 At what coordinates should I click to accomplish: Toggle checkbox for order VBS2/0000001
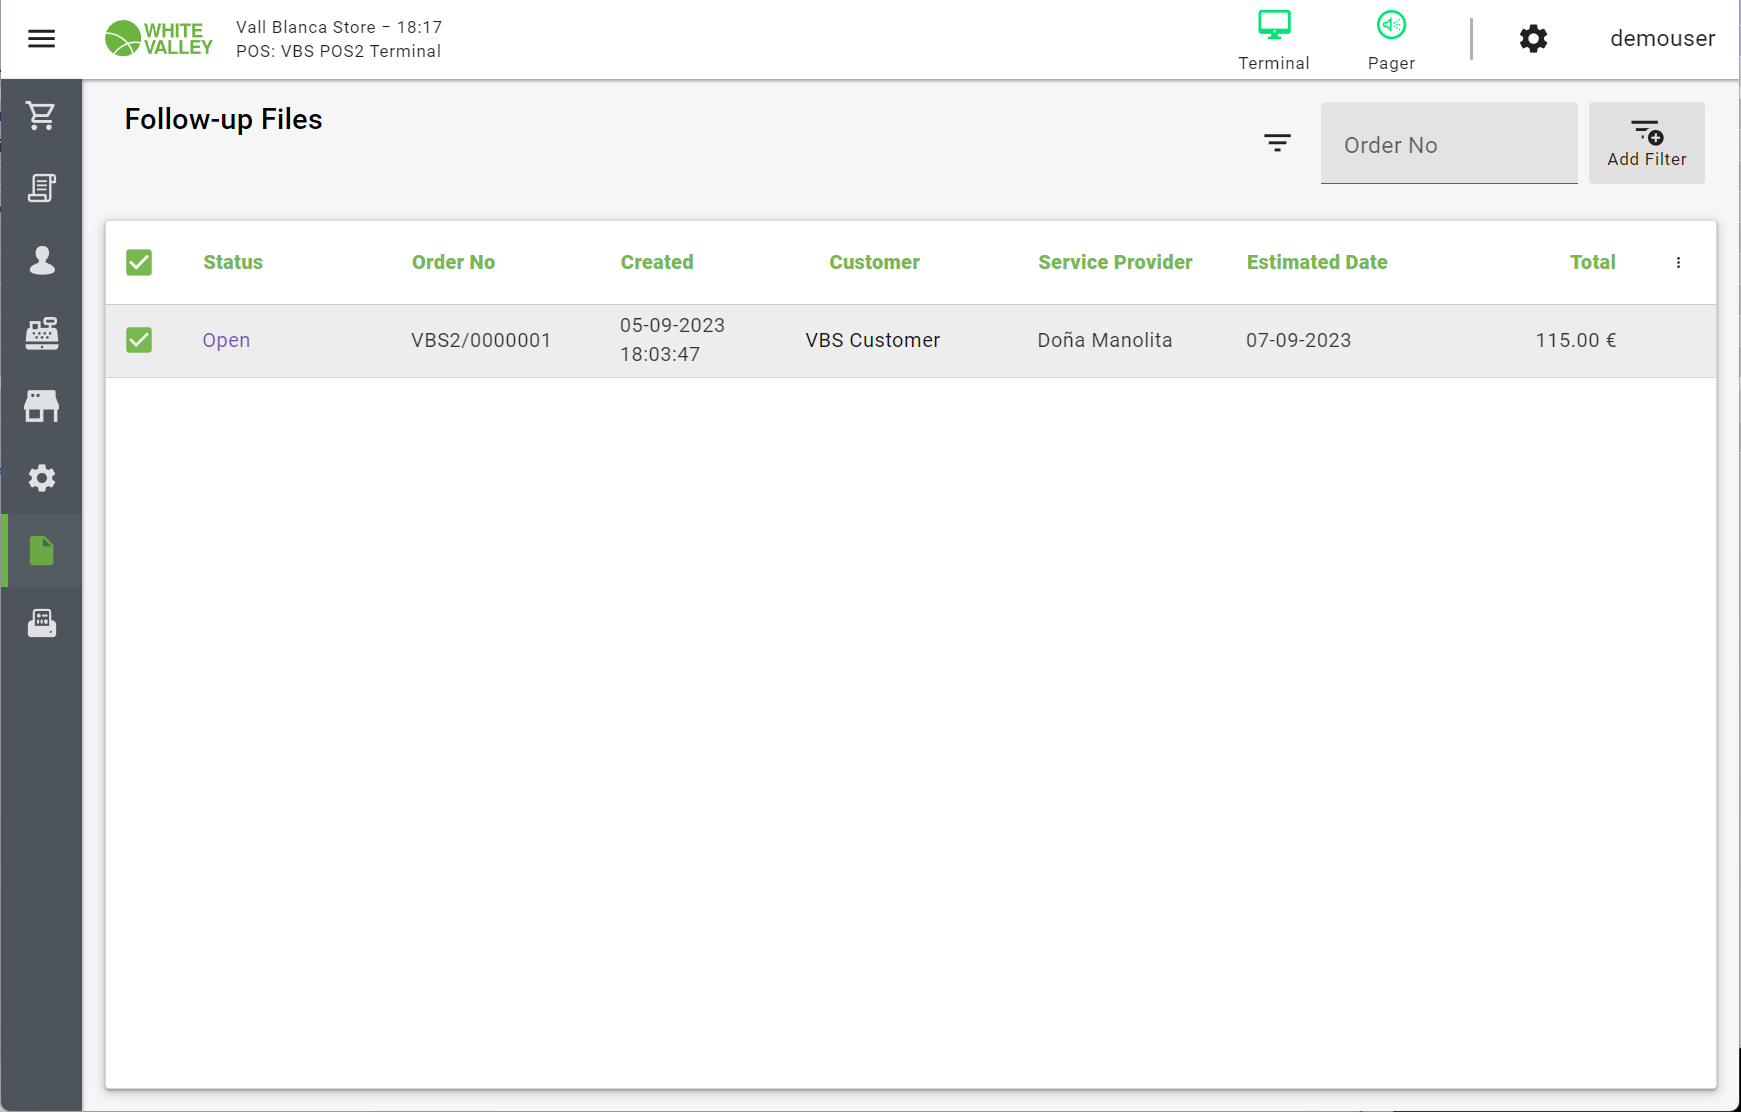(x=139, y=340)
